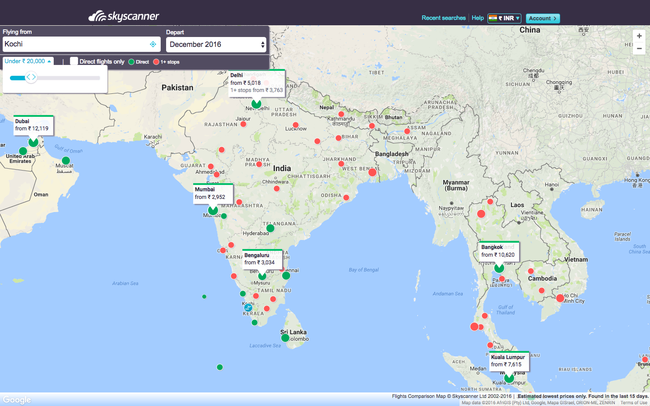The height and width of the screenshot is (406, 650).
Task: Click the grey price slider track
Action: (x=68, y=78)
